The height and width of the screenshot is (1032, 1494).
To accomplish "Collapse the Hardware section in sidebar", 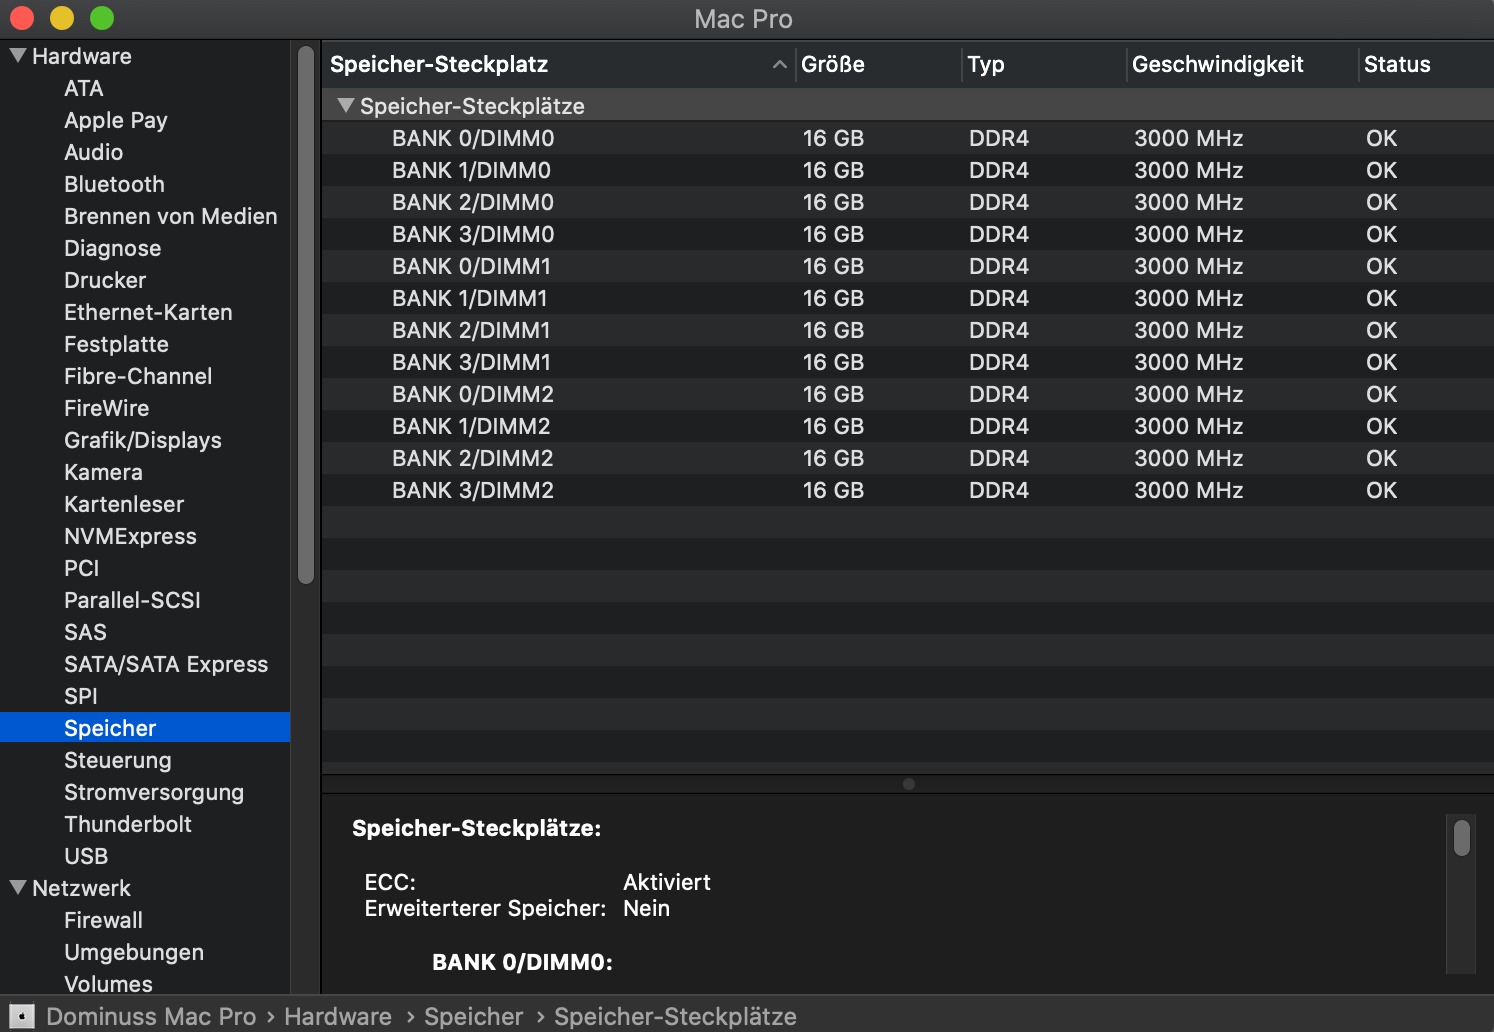I will [x=18, y=55].
